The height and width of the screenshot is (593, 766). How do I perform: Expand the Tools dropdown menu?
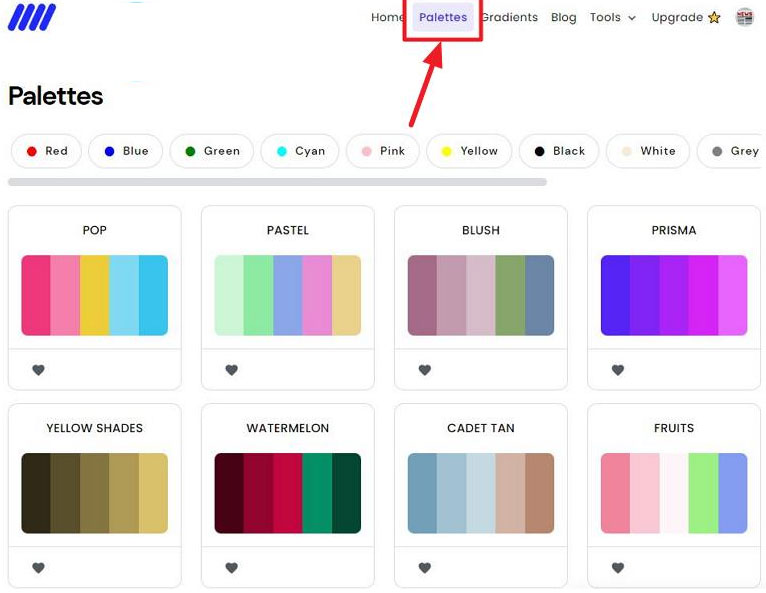tap(613, 18)
